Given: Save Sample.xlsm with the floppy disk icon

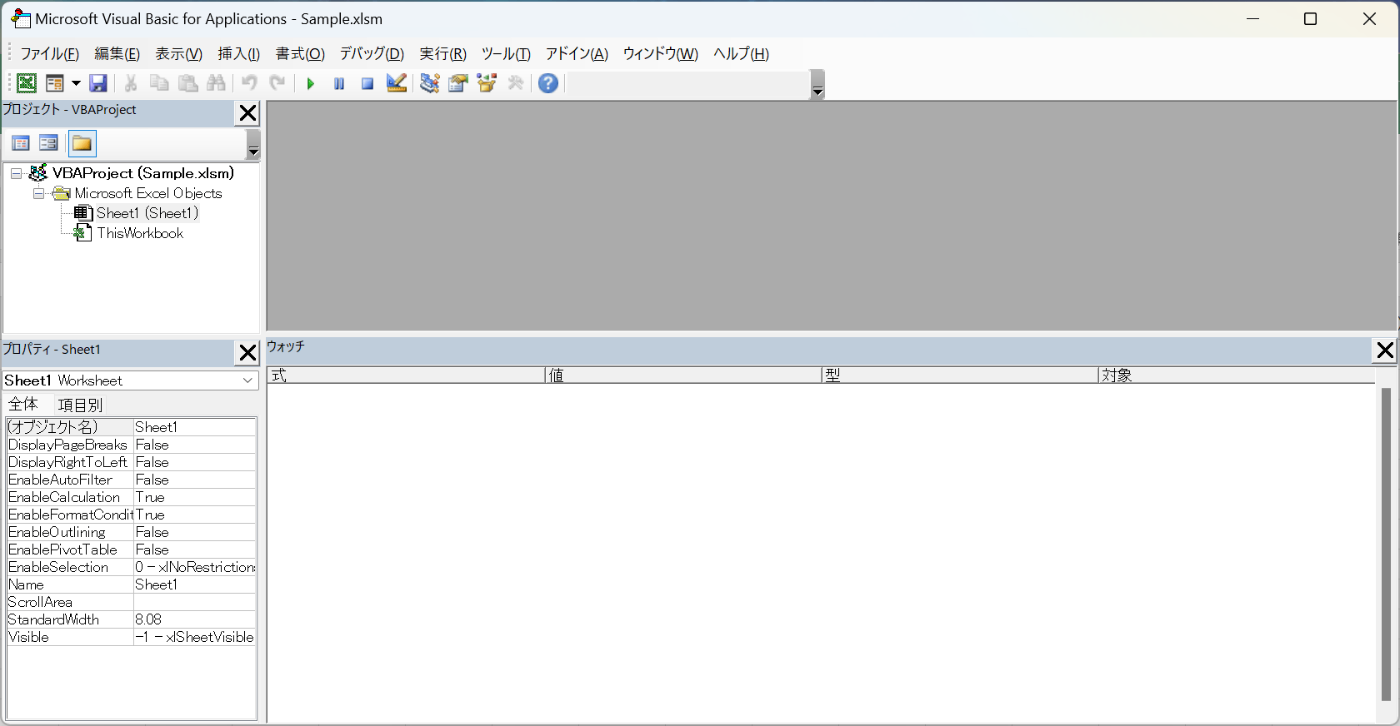Looking at the screenshot, I should [98, 84].
